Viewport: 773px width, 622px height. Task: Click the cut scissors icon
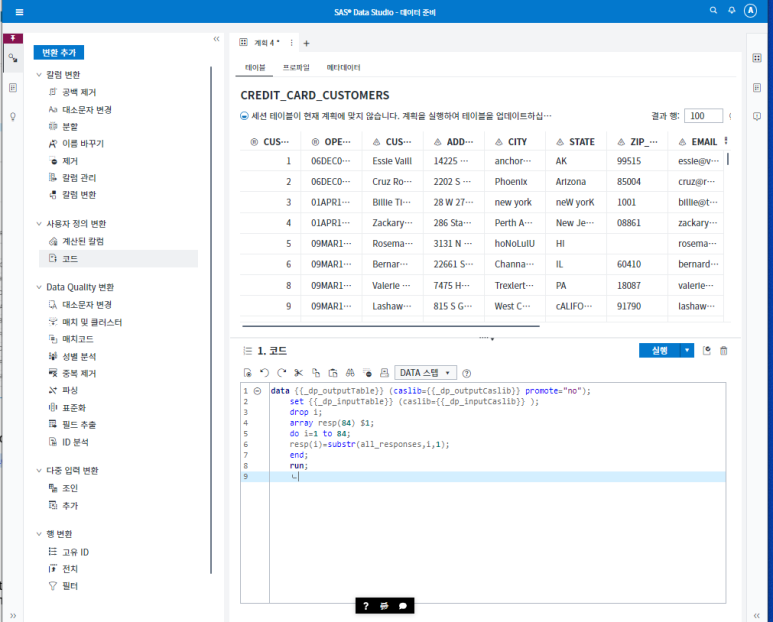298,373
